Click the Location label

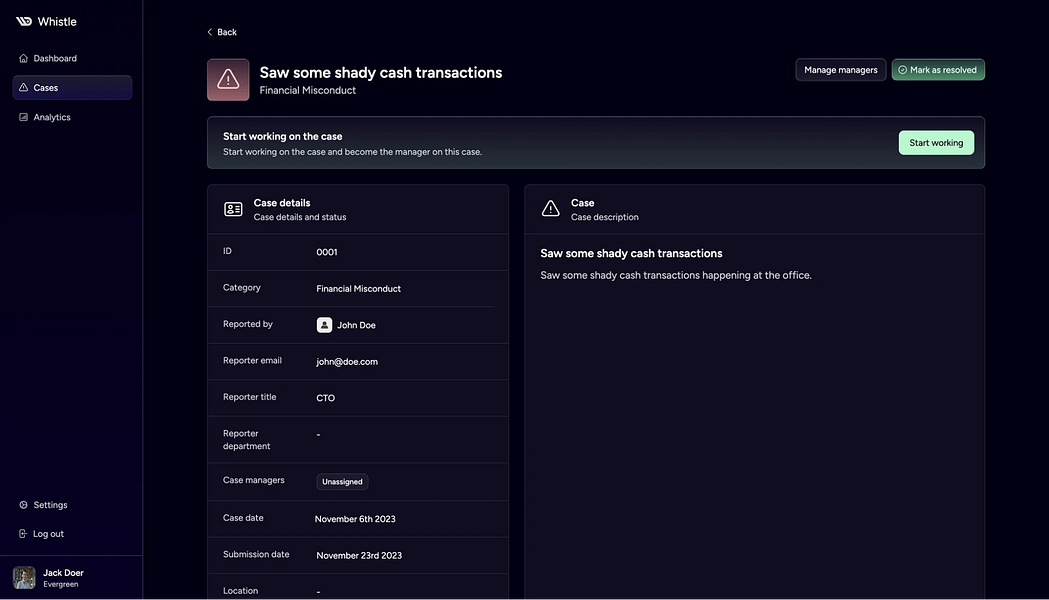[x=240, y=591]
